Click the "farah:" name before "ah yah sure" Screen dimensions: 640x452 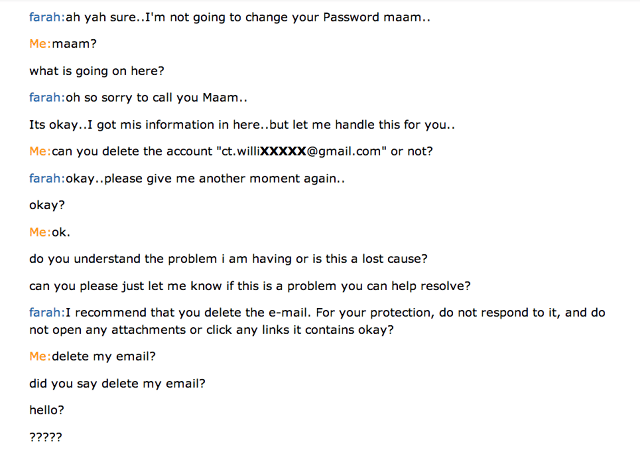(47, 18)
